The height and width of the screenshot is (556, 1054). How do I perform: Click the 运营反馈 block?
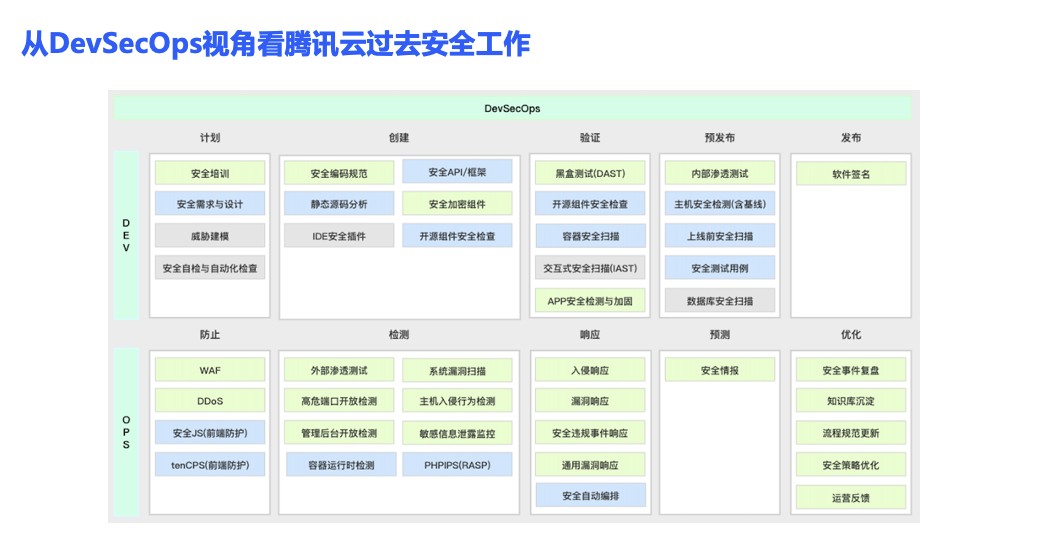tap(851, 497)
